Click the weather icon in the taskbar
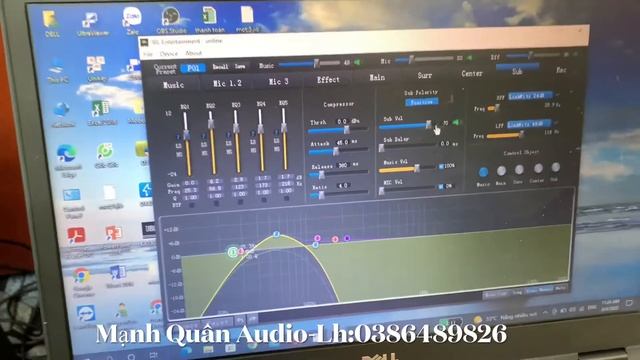Screen dimensions: 640x360 click(477, 319)
